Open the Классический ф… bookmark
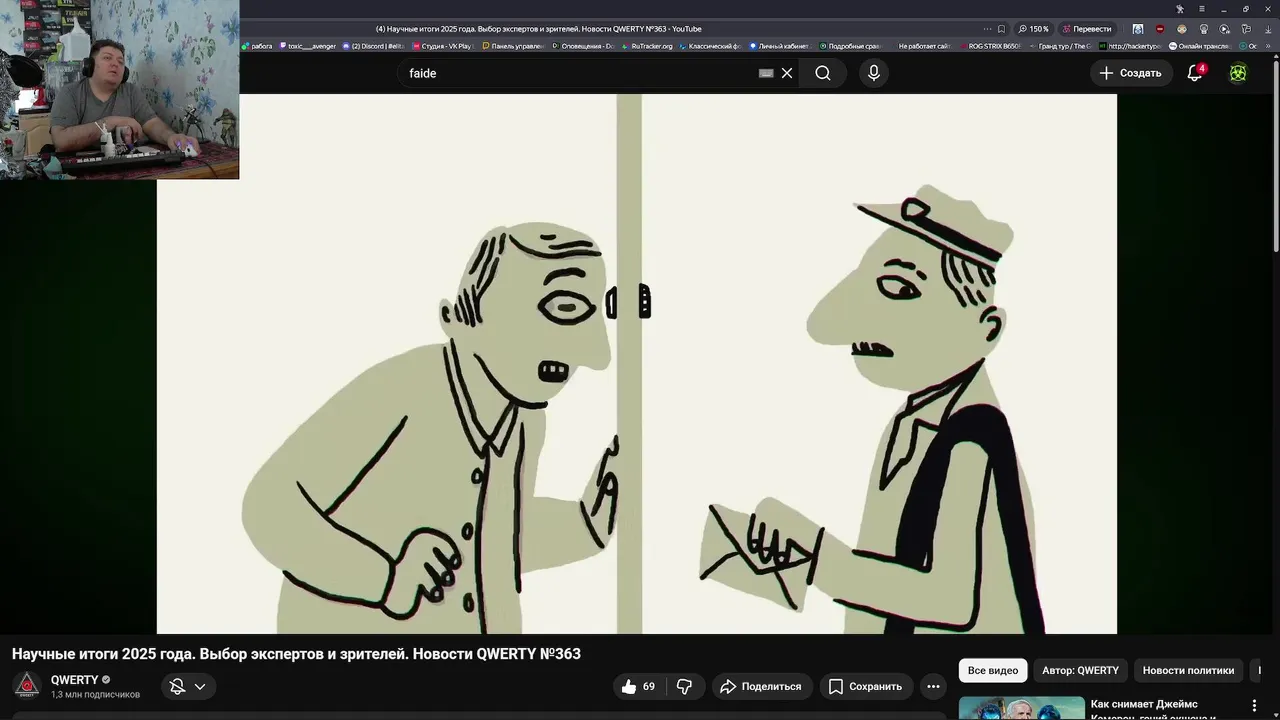Image resolution: width=1280 pixels, height=720 pixels. click(710, 46)
